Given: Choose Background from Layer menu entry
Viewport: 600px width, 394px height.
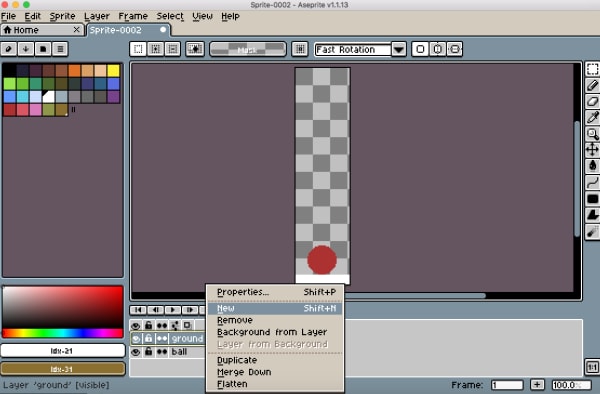Looking at the screenshot, I should (275, 332).
